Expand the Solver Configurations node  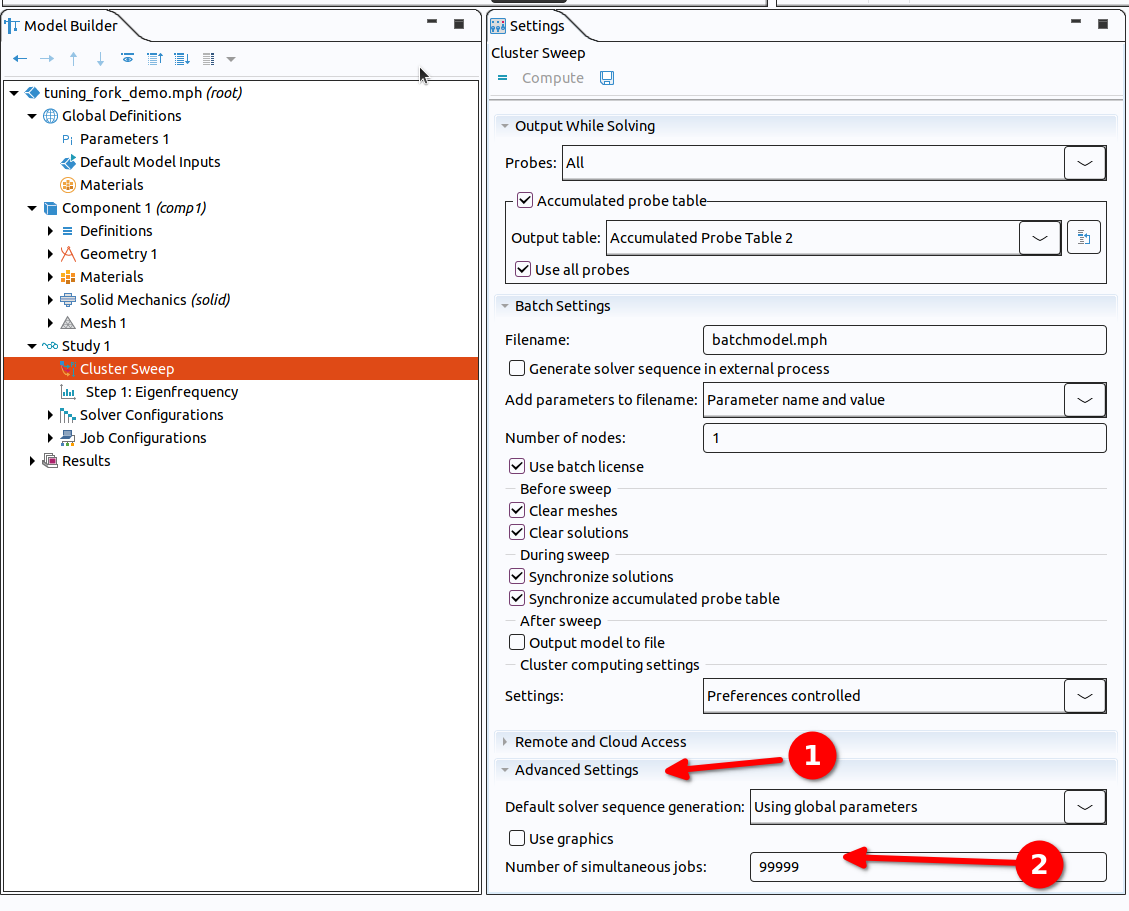[50, 416]
